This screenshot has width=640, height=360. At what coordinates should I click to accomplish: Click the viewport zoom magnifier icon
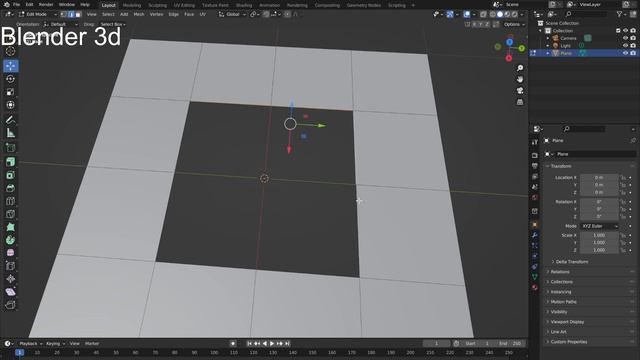[x=520, y=68]
